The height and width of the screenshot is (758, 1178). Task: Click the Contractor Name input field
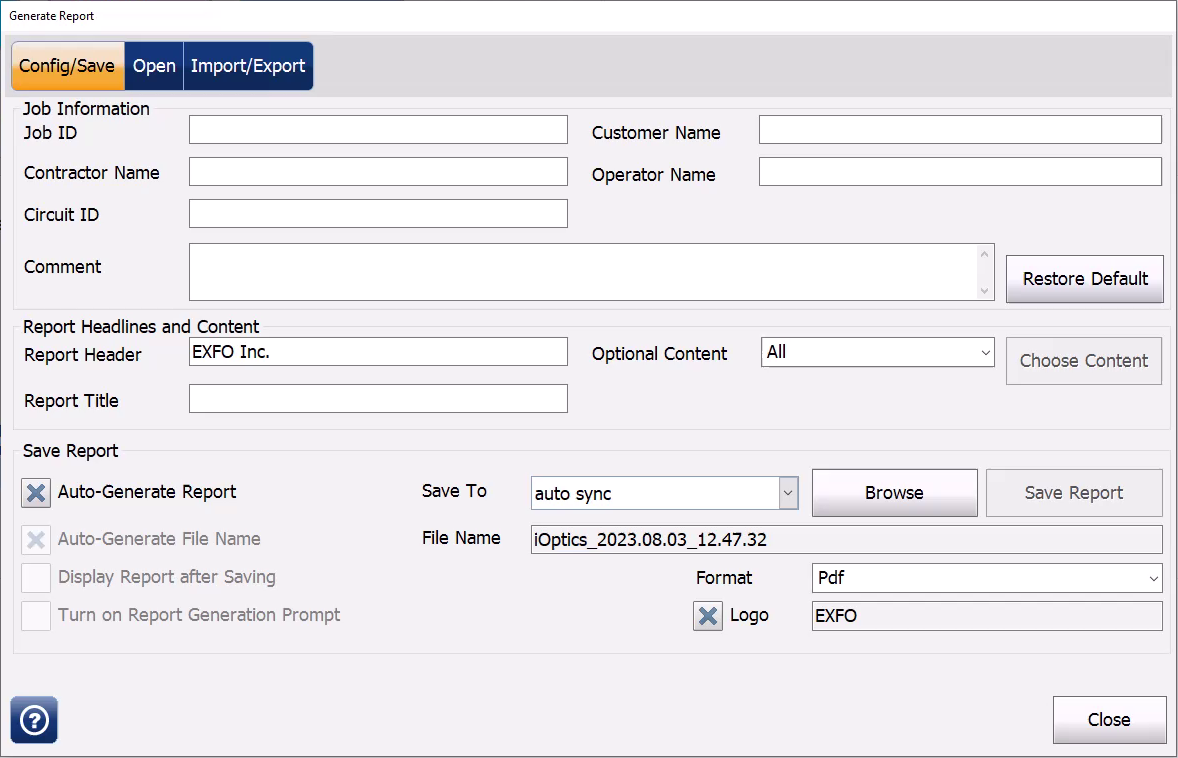coord(378,172)
